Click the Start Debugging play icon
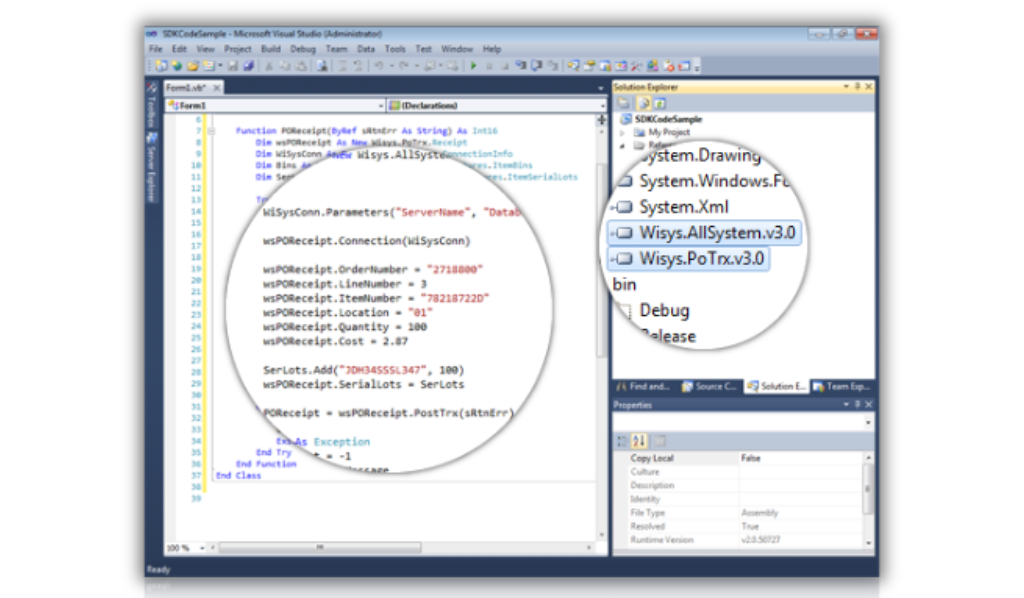The image size is (1024, 598). [x=474, y=66]
